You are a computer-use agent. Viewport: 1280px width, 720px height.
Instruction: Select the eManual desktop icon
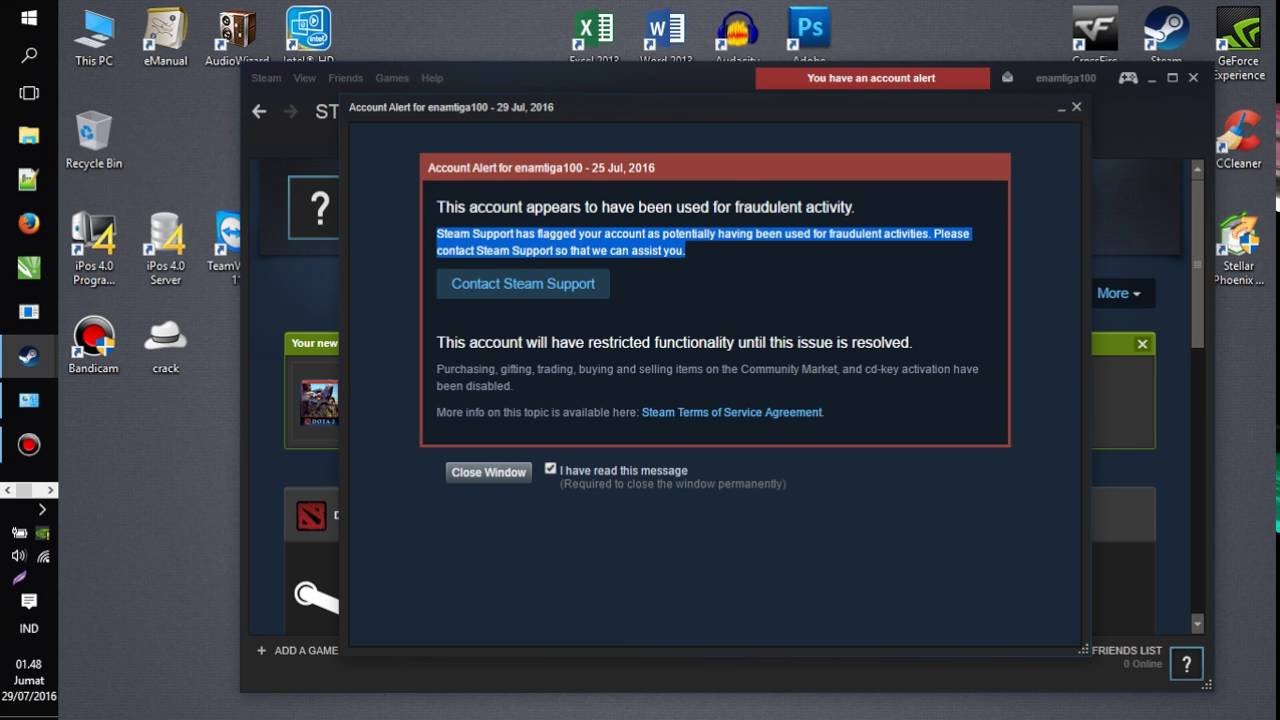[x=165, y=37]
